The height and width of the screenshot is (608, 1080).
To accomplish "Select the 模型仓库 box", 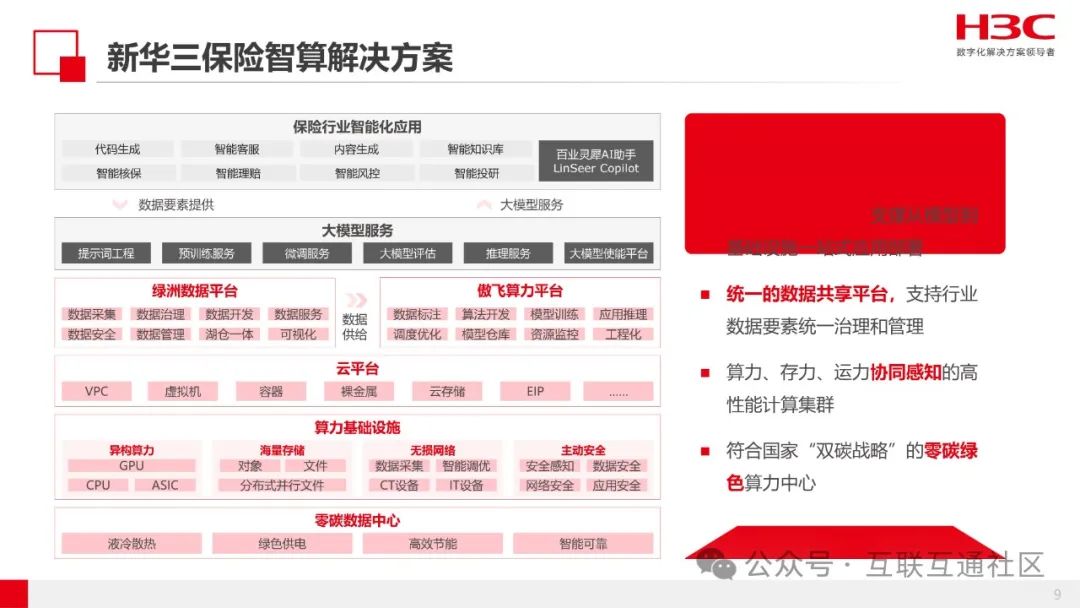I will pyautogui.click(x=486, y=334).
